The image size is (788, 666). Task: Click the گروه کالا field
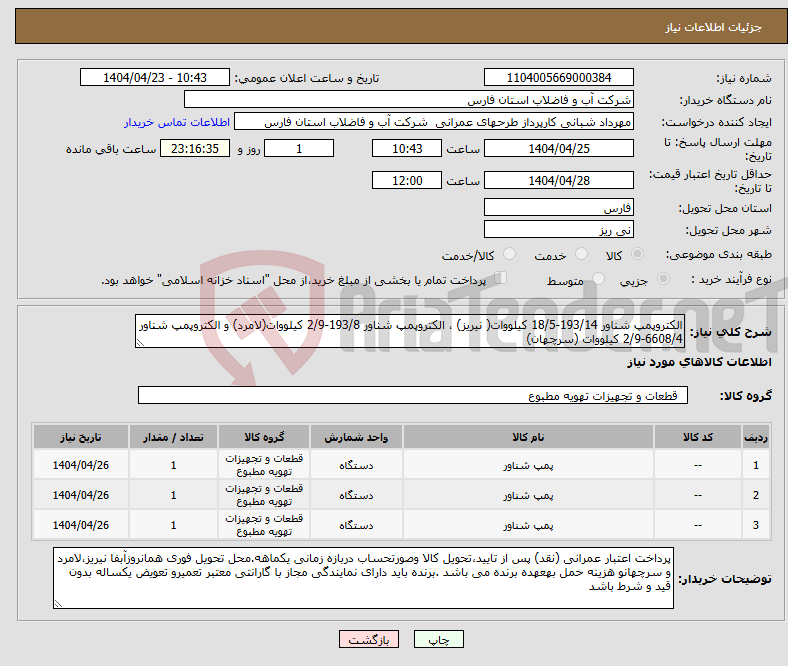413,395
